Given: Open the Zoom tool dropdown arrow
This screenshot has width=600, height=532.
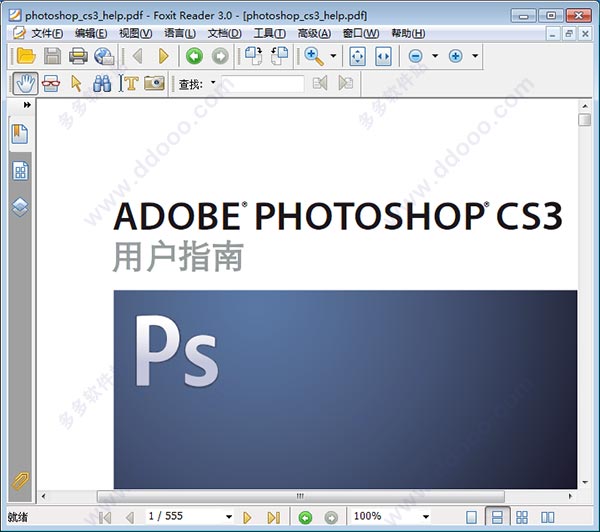Looking at the screenshot, I should pyautogui.click(x=333, y=56).
